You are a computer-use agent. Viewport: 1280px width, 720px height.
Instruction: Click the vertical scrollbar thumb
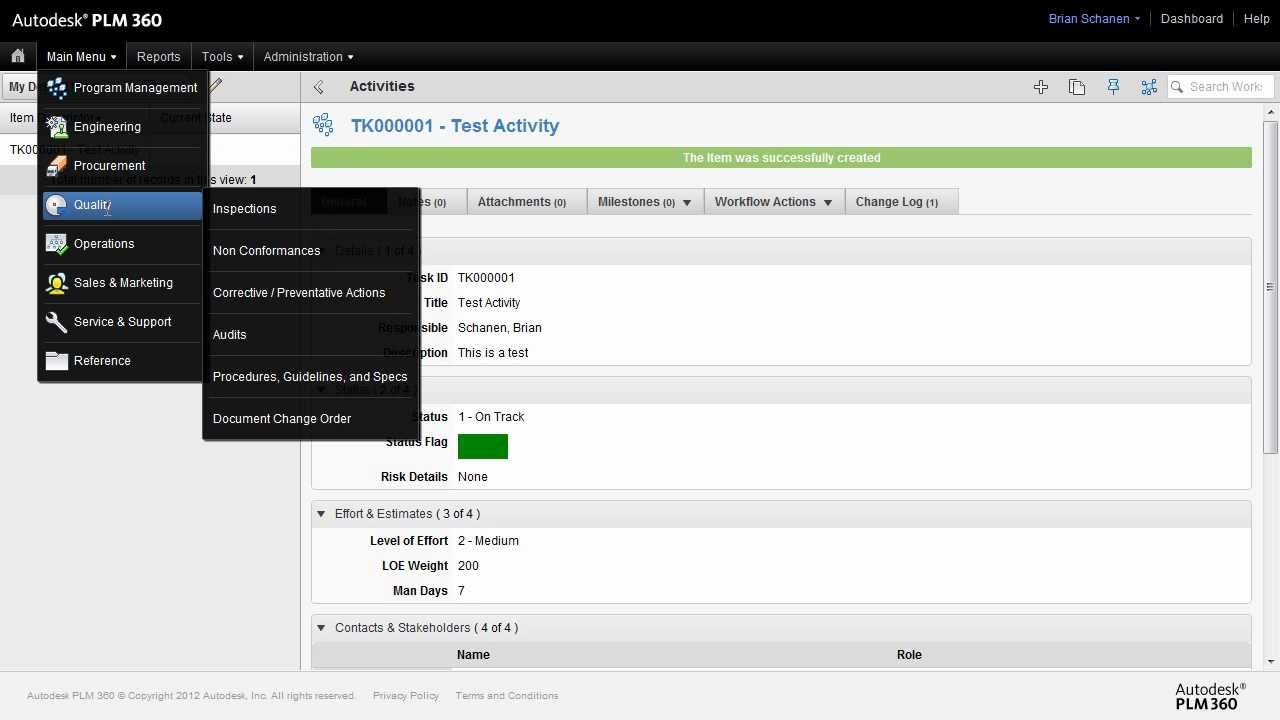1270,287
